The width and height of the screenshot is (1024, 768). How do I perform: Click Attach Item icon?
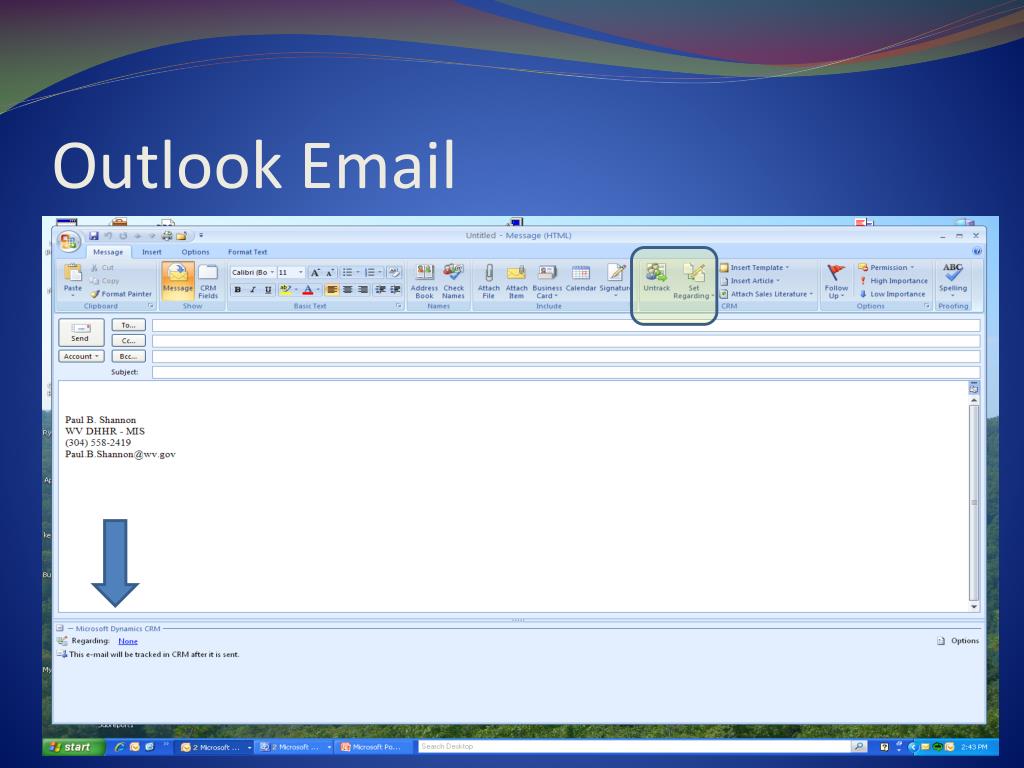tap(516, 281)
